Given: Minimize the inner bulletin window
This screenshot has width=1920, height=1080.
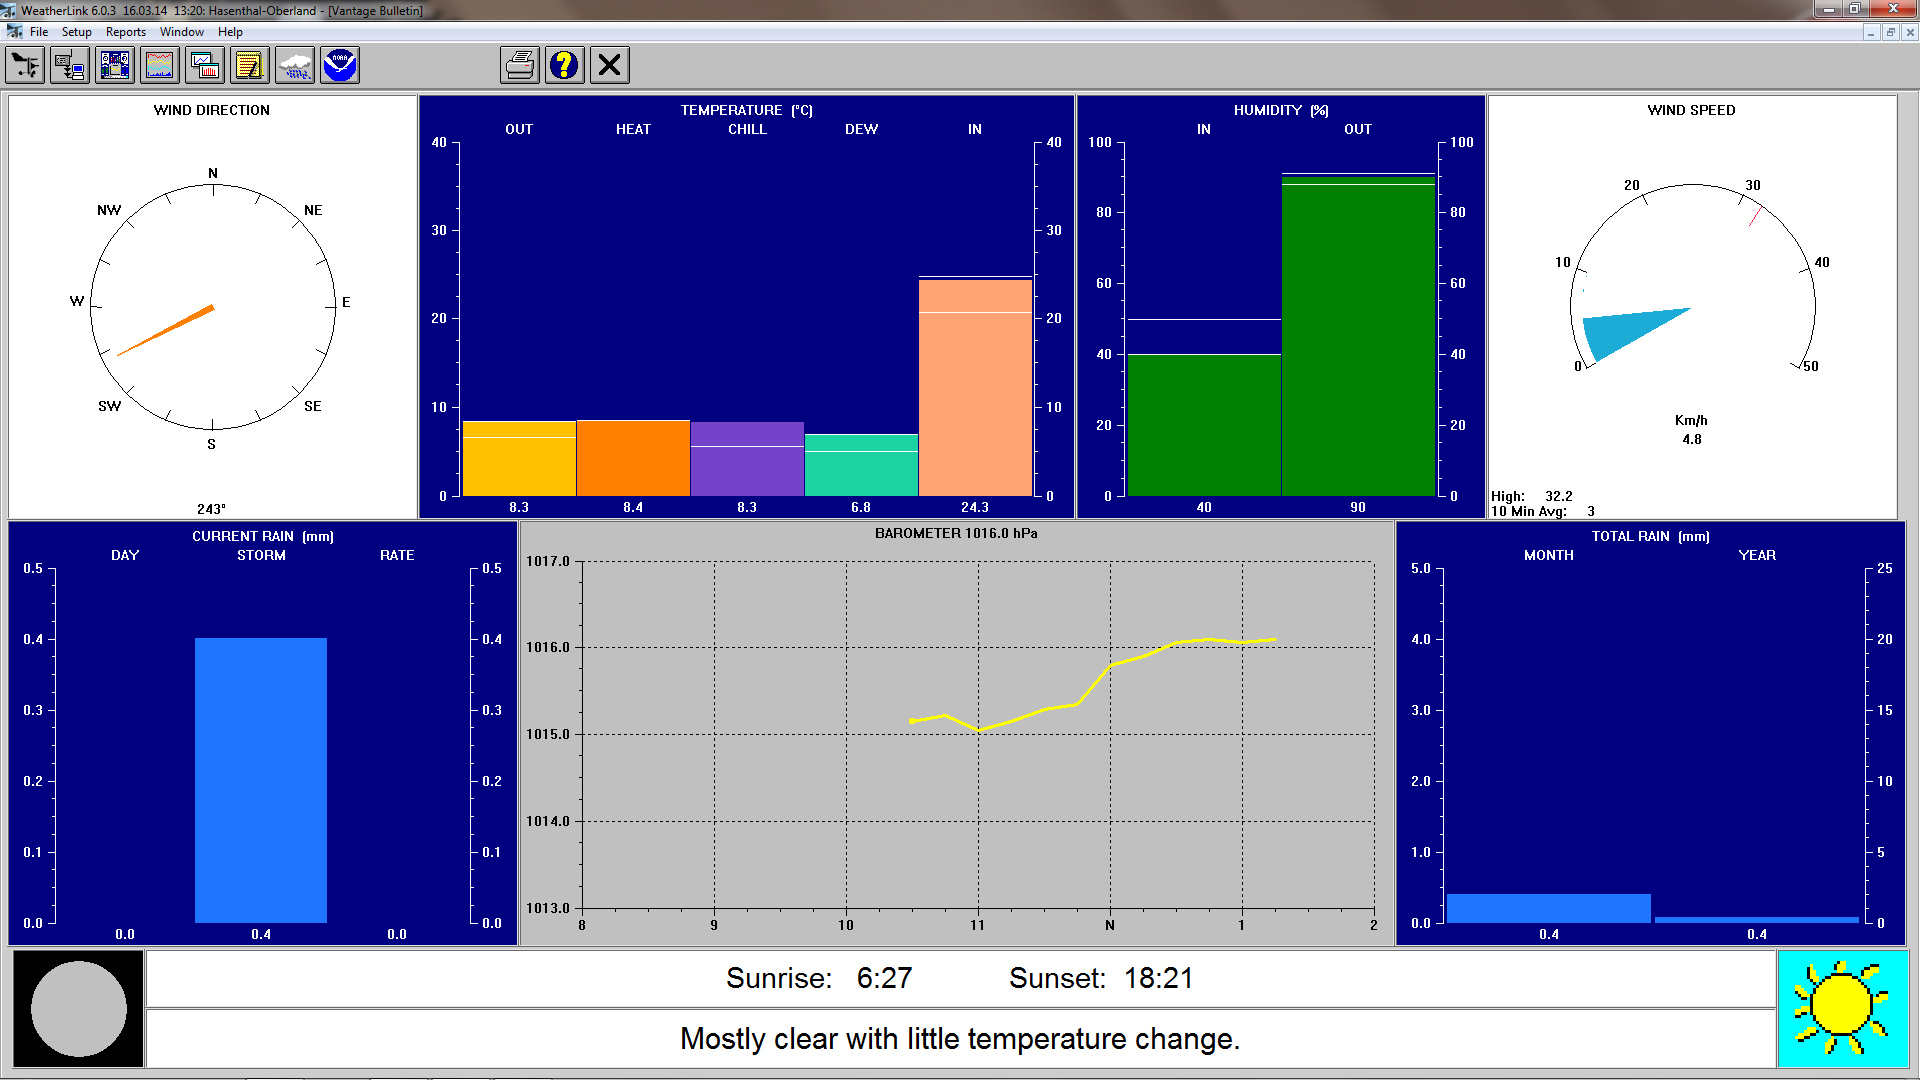Looking at the screenshot, I should coord(1871,32).
